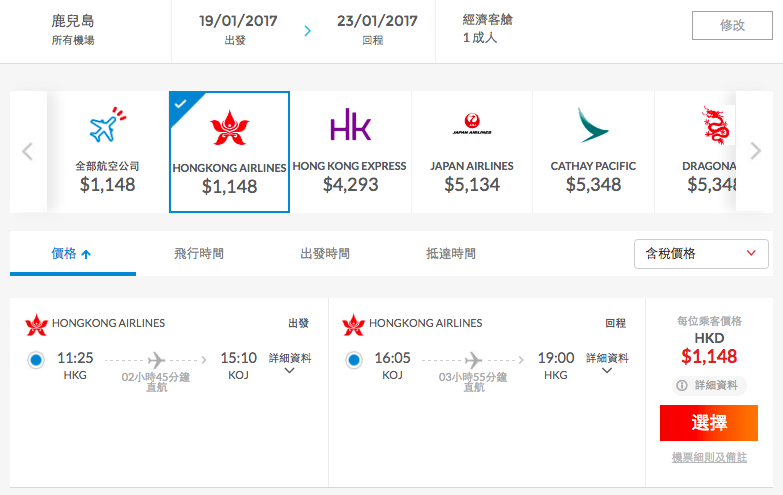Viewport: 783px width, 495px height.
Task: Click the info icon under $1,148 price
Action: tap(682, 386)
